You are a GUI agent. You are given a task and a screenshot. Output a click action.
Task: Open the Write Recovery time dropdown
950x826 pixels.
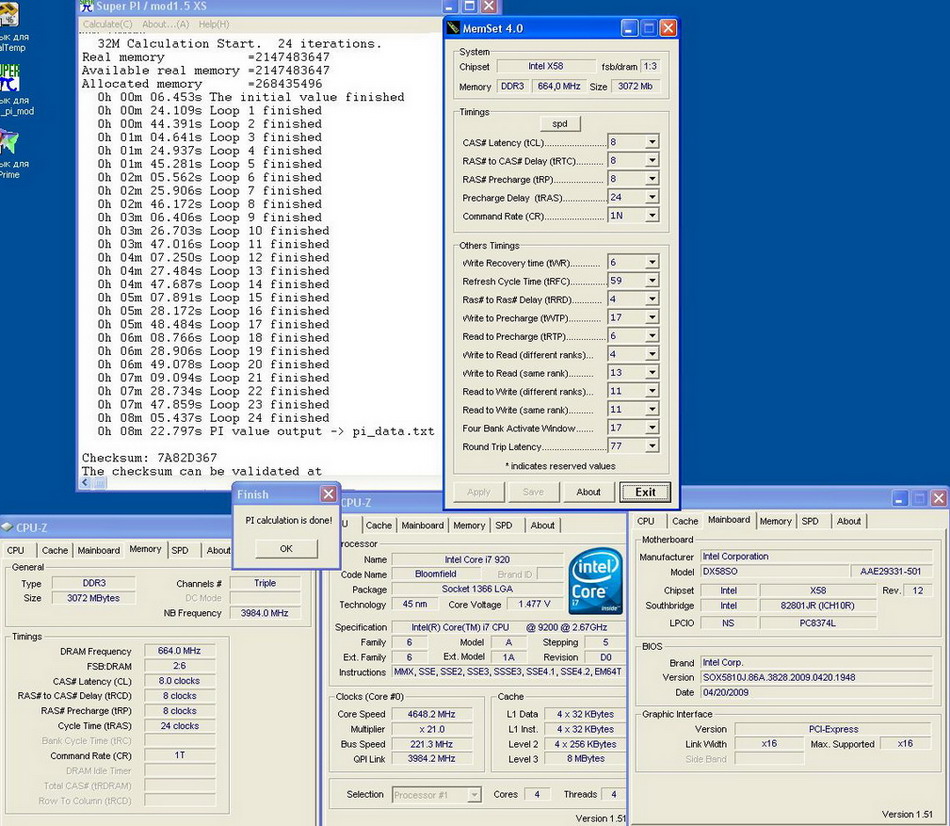pyautogui.click(x=652, y=262)
